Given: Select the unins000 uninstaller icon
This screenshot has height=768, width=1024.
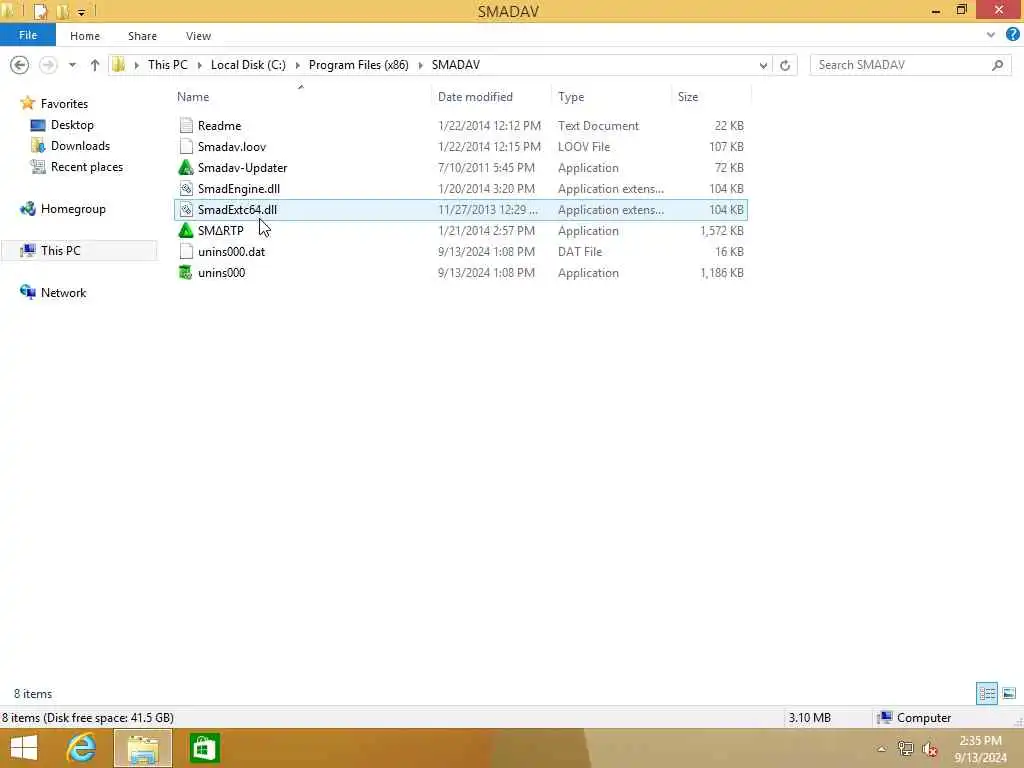Looking at the screenshot, I should tap(186, 272).
